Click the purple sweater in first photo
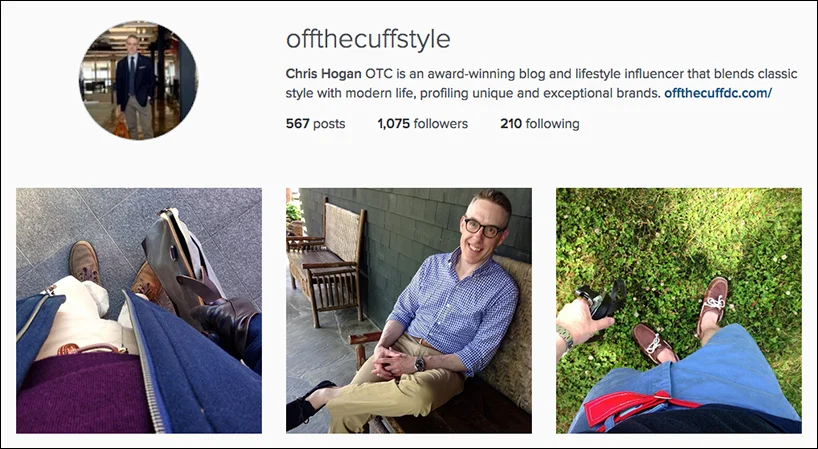This screenshot has height=449, width=818. tap(82, 392)
